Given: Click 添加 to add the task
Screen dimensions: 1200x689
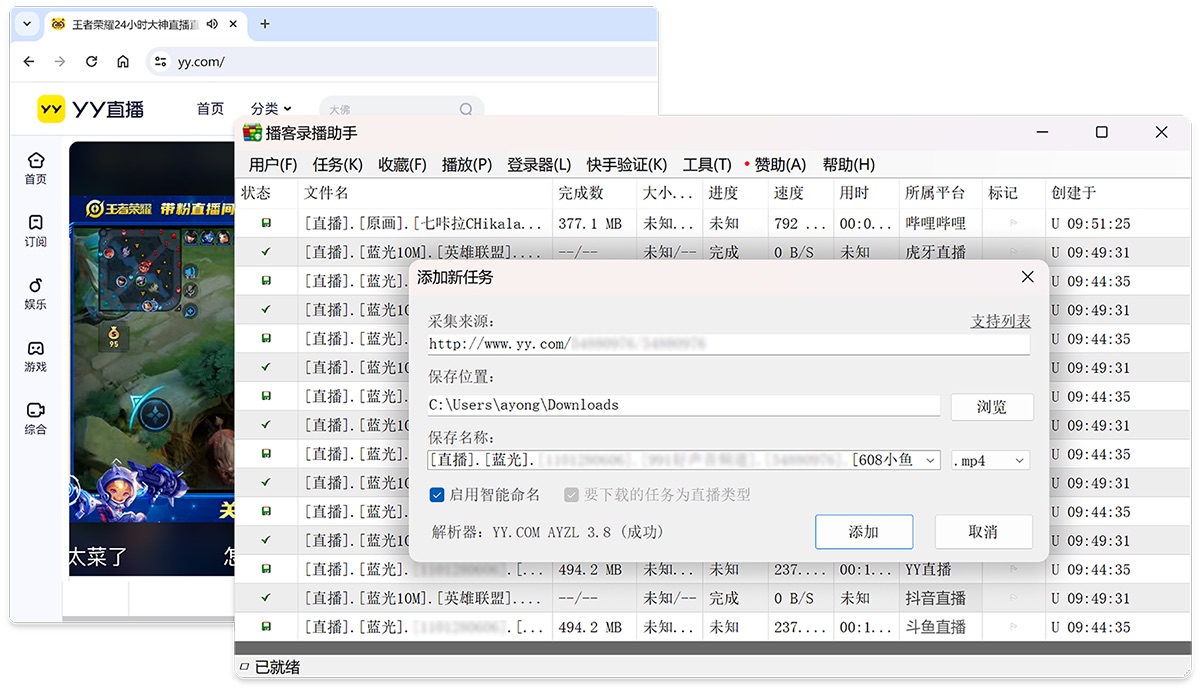Looking at the screenshot, I should point(864,532).
